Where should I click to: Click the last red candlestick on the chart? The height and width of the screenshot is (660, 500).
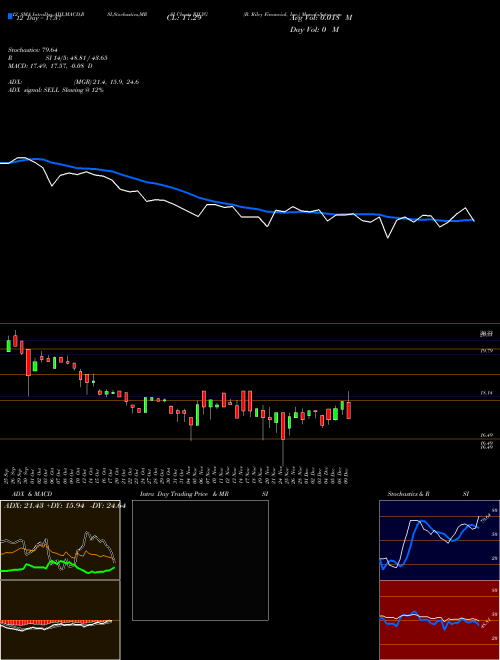click(348, 410)
